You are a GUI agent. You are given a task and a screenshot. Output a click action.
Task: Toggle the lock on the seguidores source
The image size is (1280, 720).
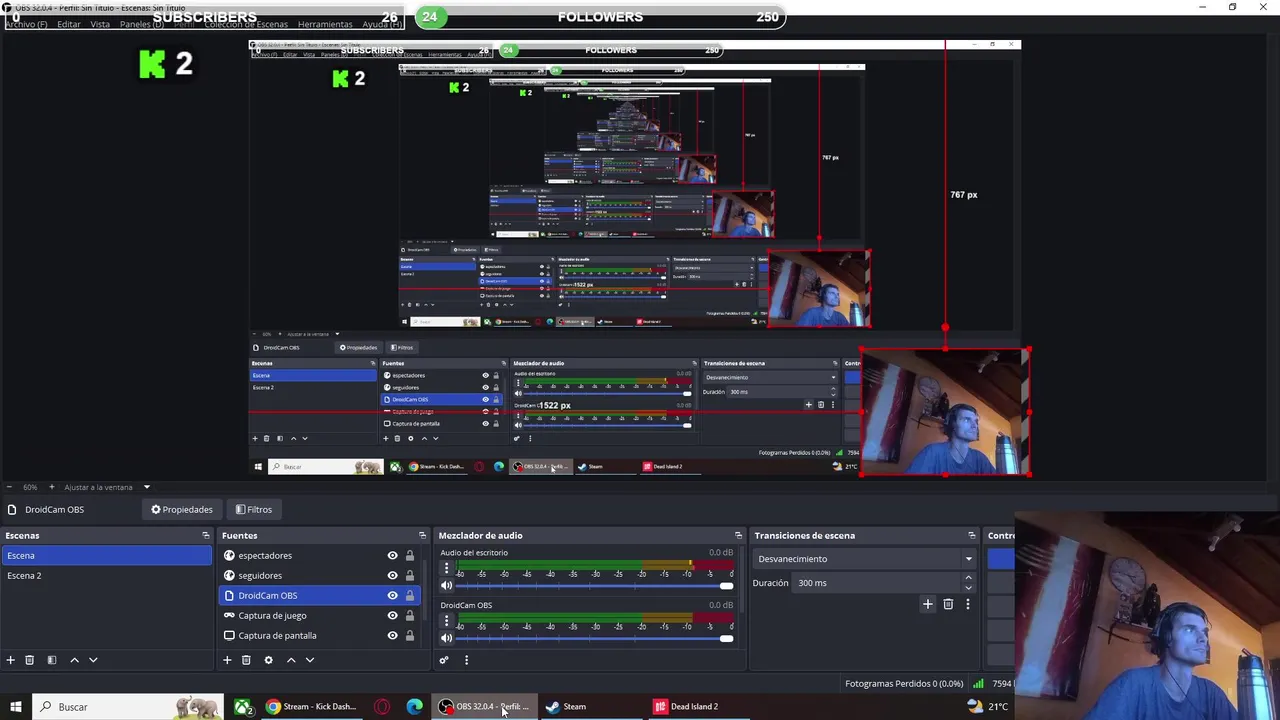(x=409, y=576)
